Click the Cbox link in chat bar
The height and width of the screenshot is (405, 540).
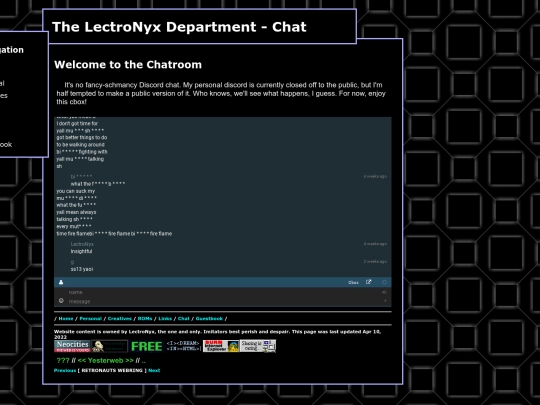[x=353, y=282]
